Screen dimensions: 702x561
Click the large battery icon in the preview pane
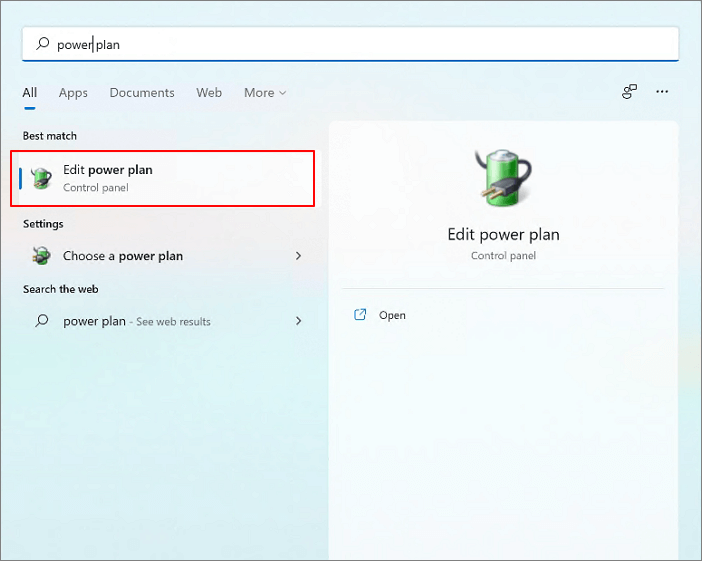click(503, 182)
